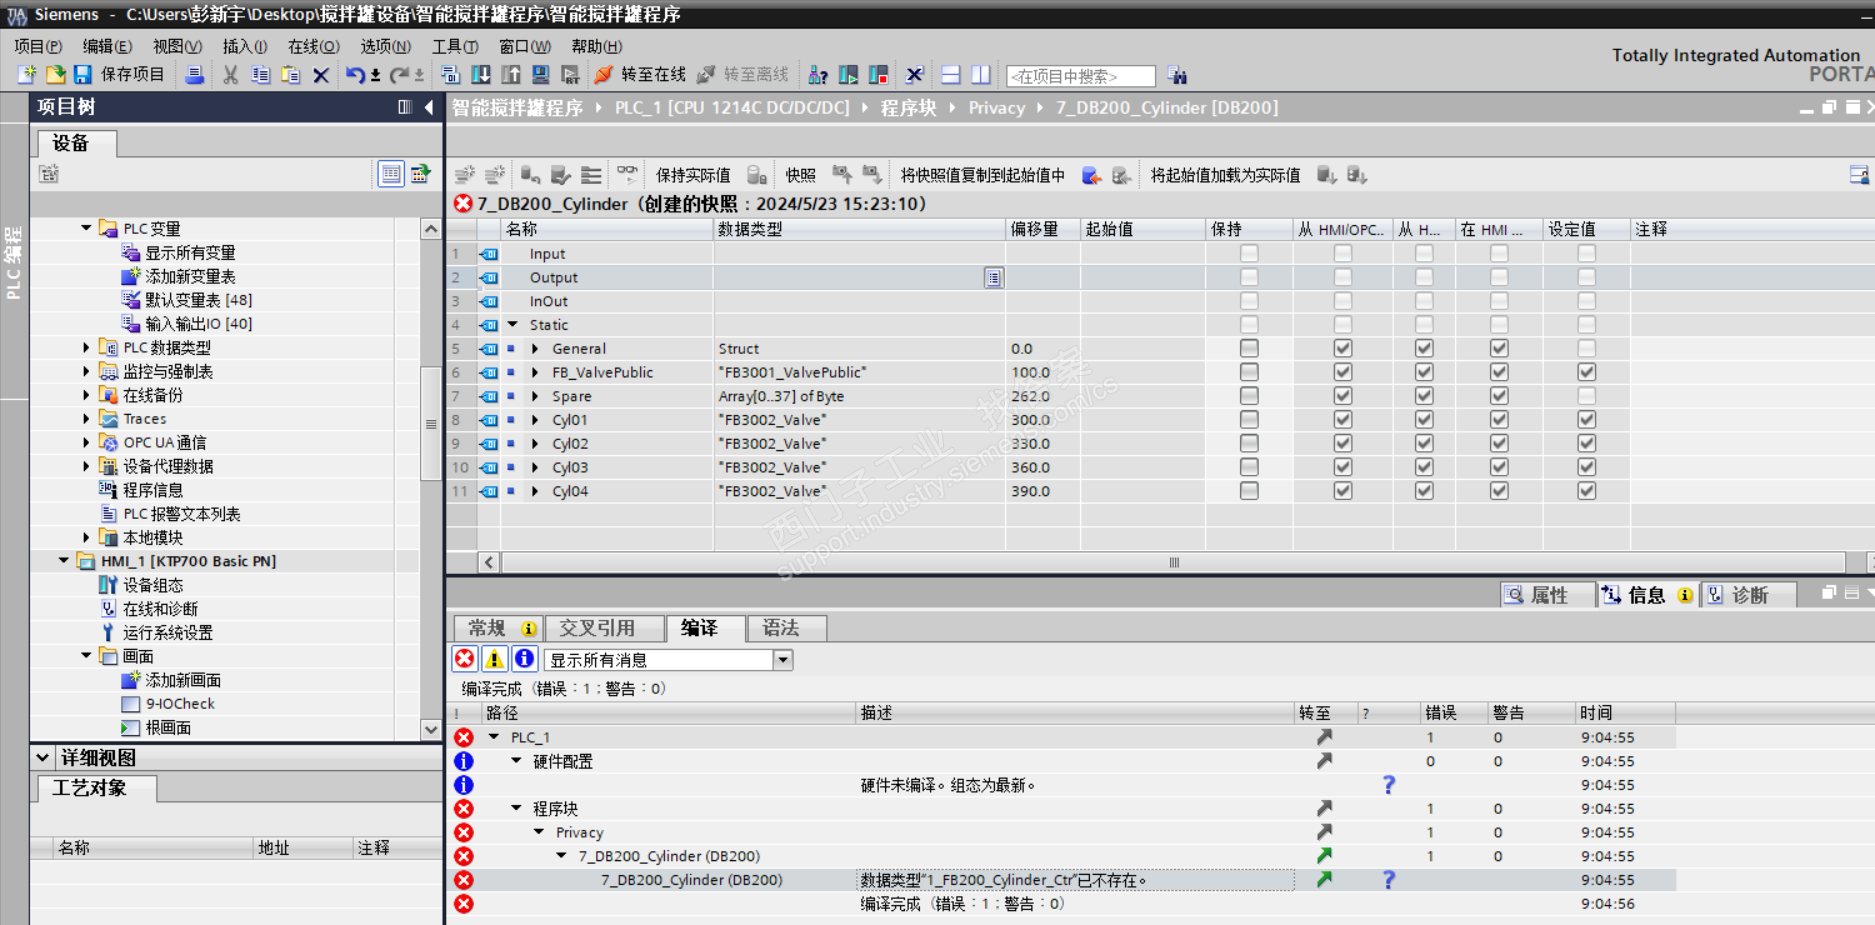1875x925 pixels.
Task: Click 转至在线 to go online
Action: [x=640, y=75]
